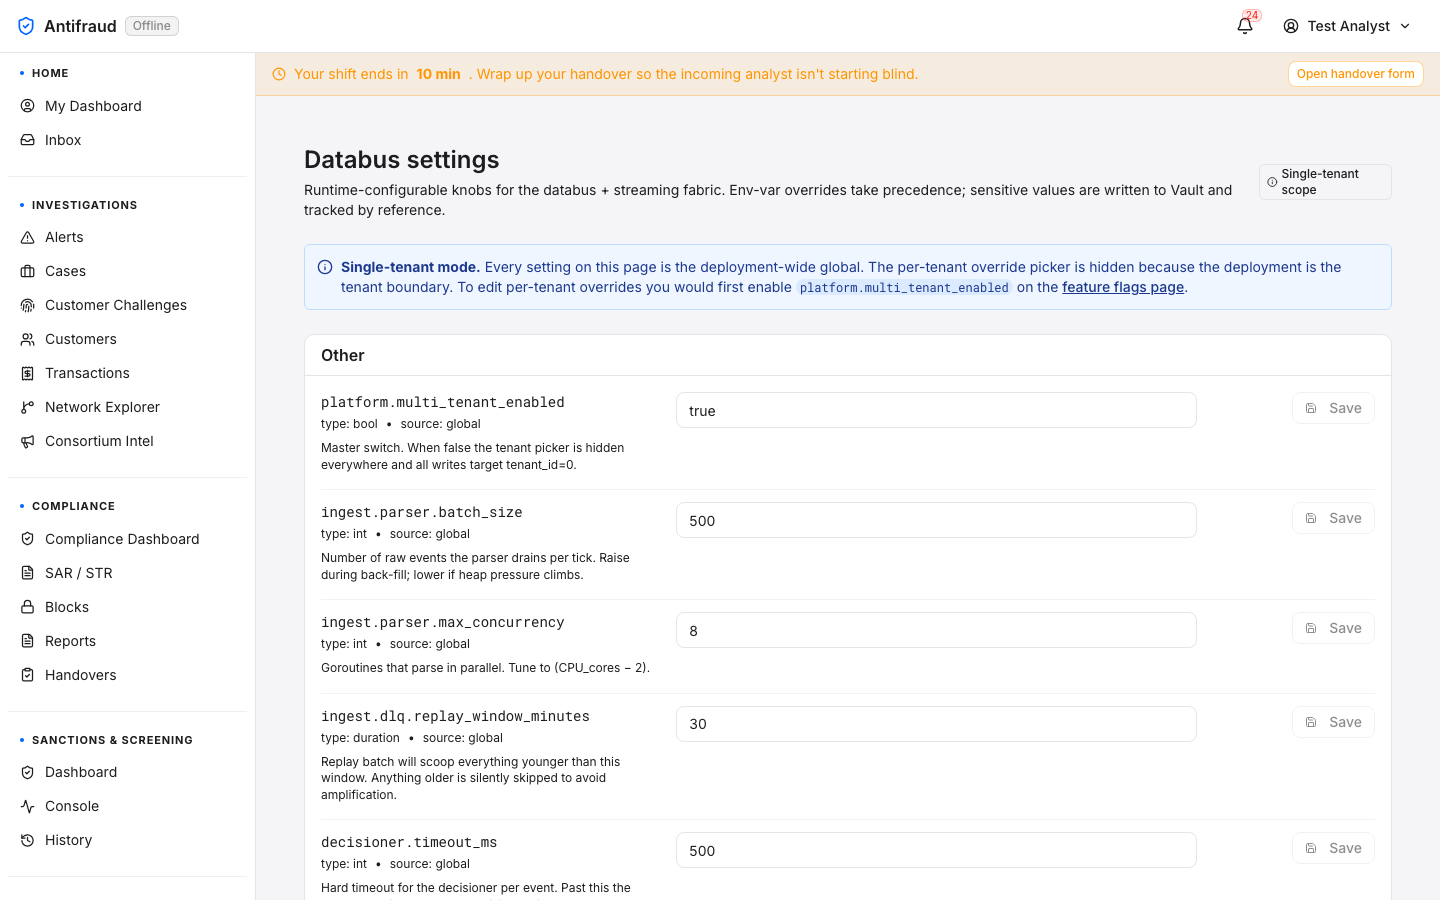1440x900 pixels.
Task: Click the platform.multi_tenant_enabled inline code
Action: (904, 288)
